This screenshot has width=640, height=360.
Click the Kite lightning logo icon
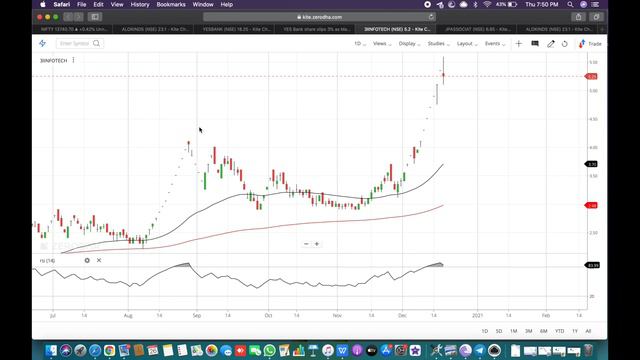(42, 43)
